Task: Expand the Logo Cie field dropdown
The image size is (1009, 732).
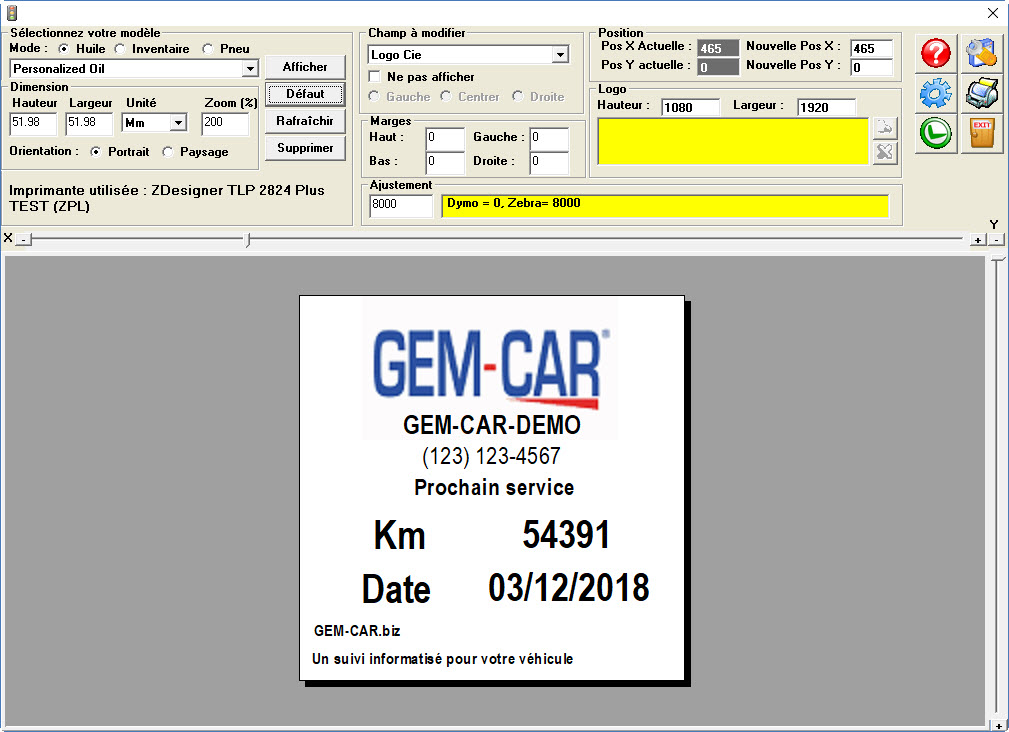Action: [560, 55]
